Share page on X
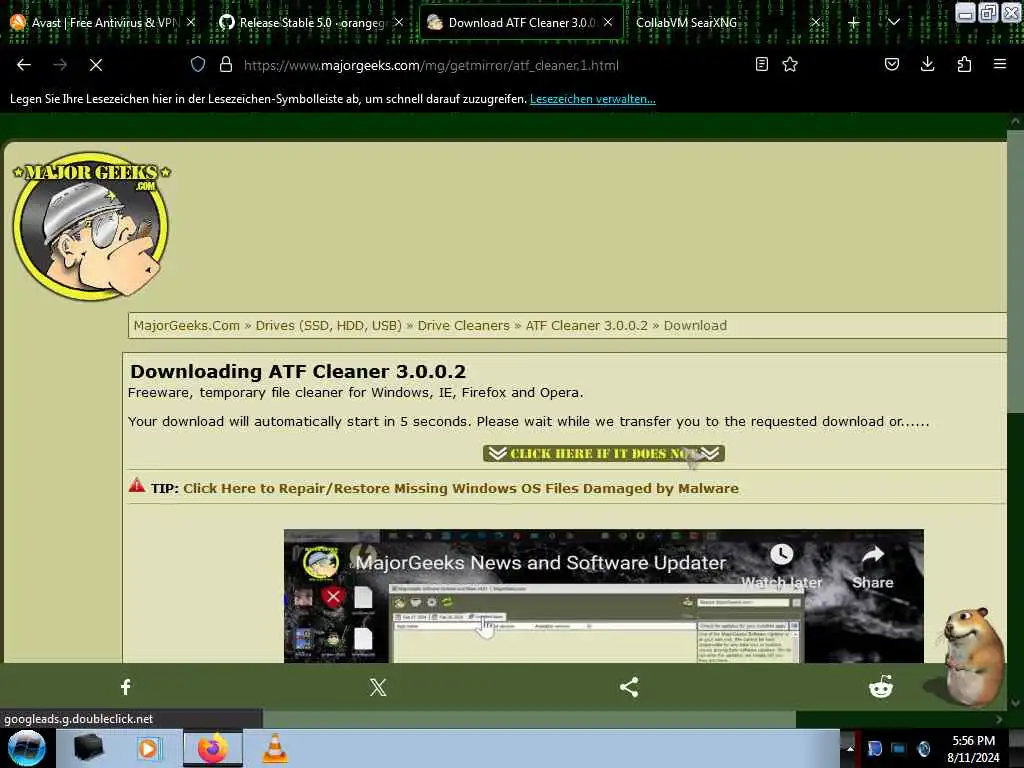 pyautogui.click(x=377, y=687)
